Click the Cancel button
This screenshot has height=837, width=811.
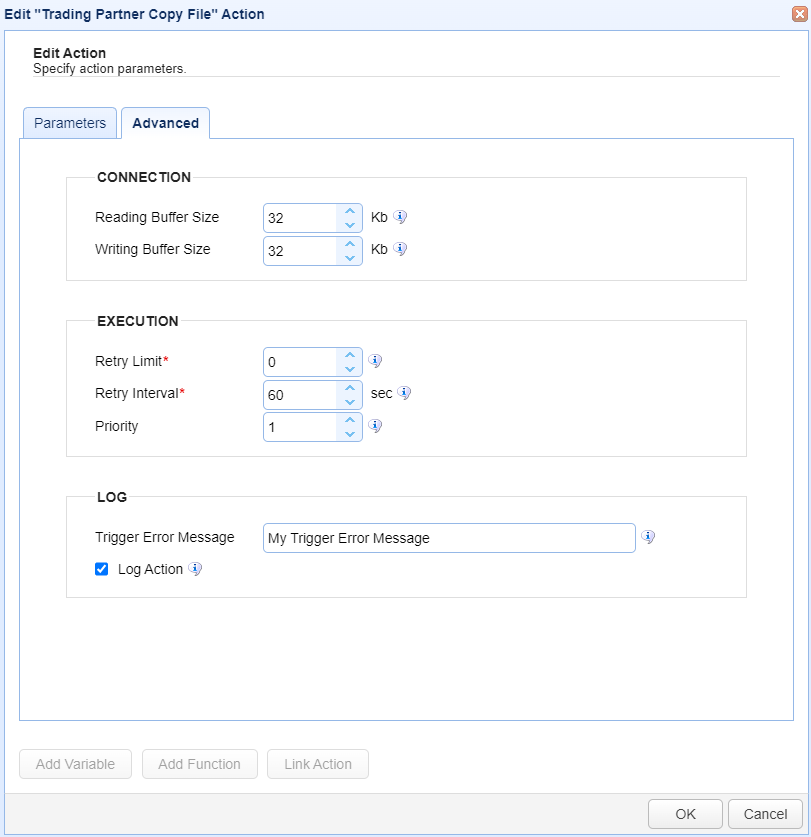[765, 814]
